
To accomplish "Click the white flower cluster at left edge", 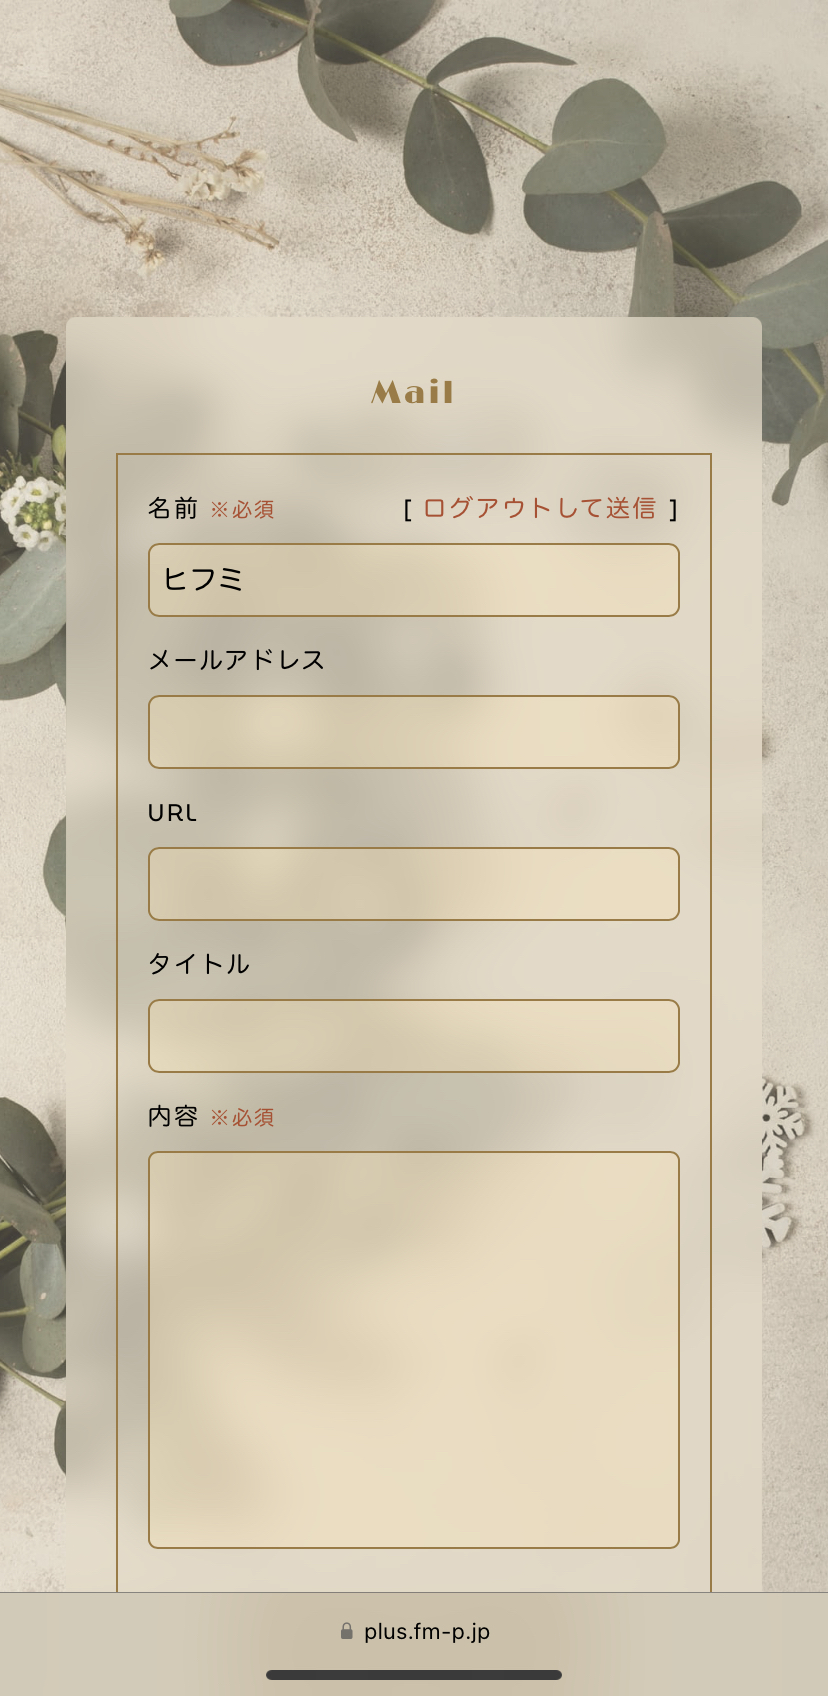I will coord(32,510).
